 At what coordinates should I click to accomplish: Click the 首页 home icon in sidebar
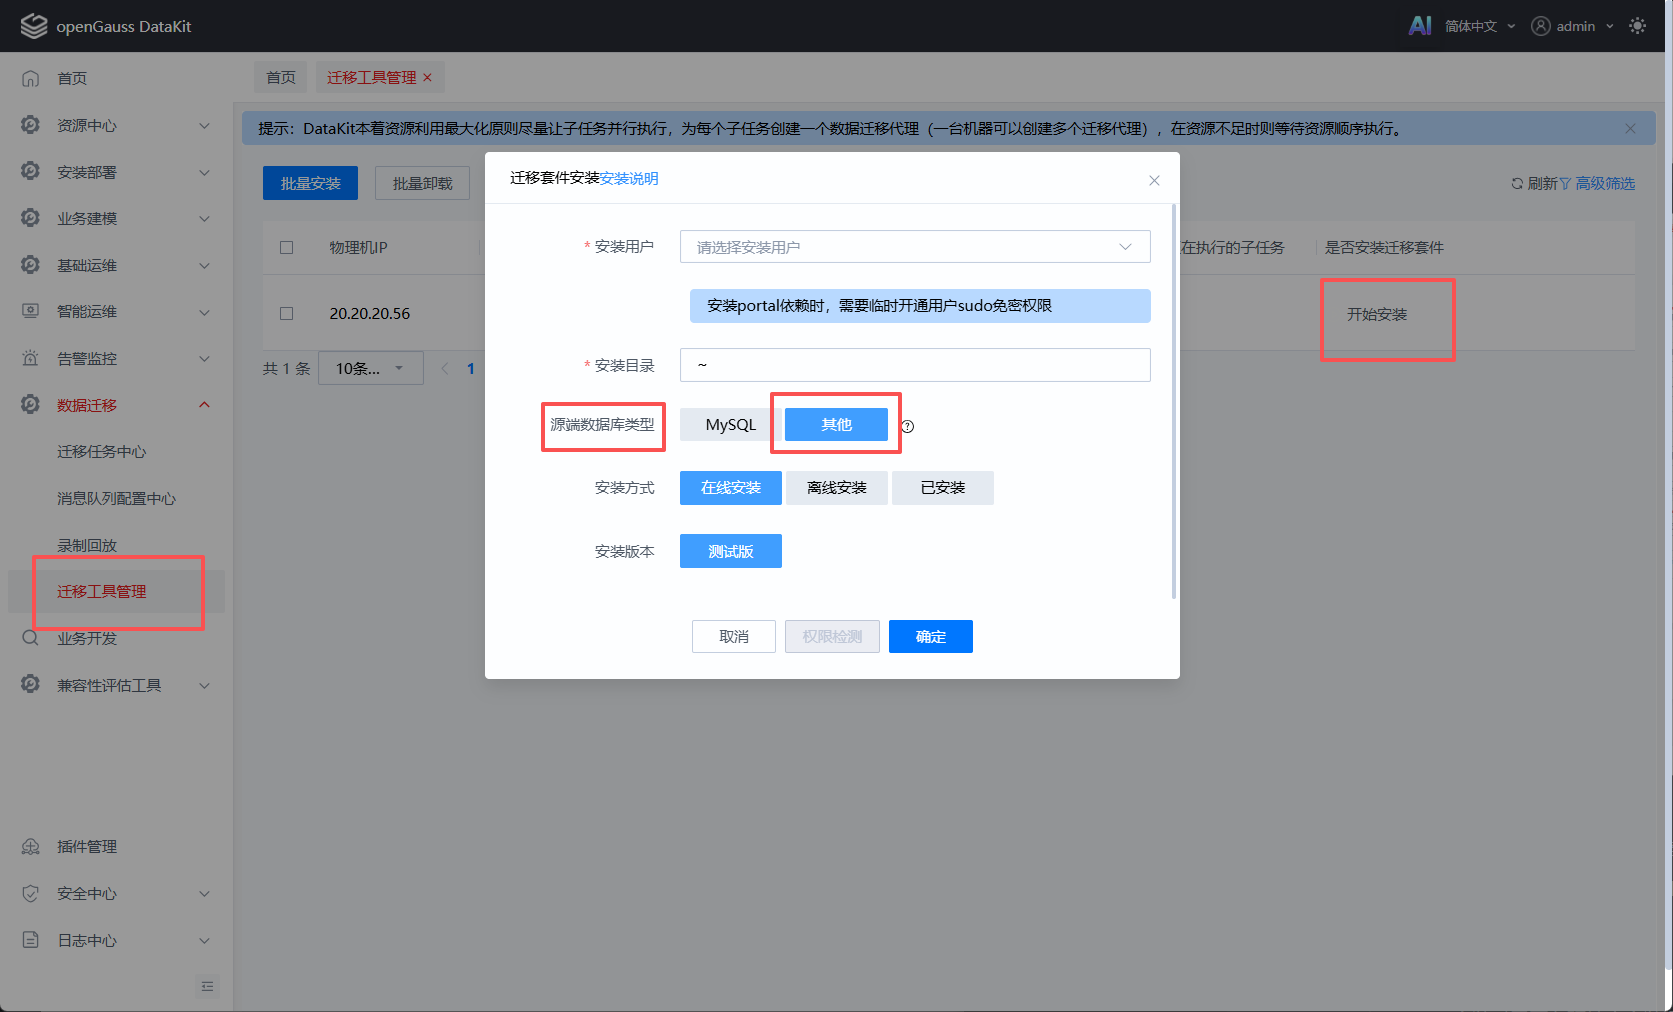tap(31, 78)
